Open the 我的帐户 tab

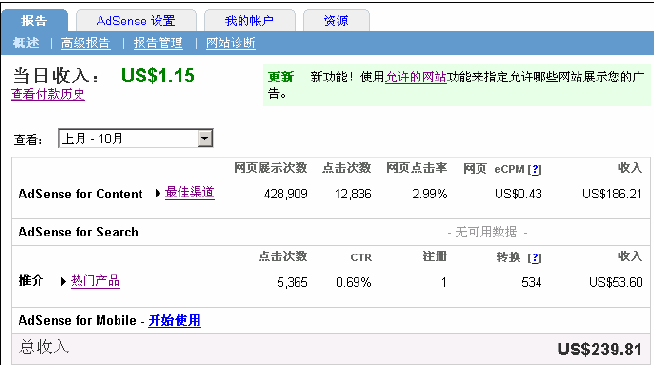tap(249, 20)
